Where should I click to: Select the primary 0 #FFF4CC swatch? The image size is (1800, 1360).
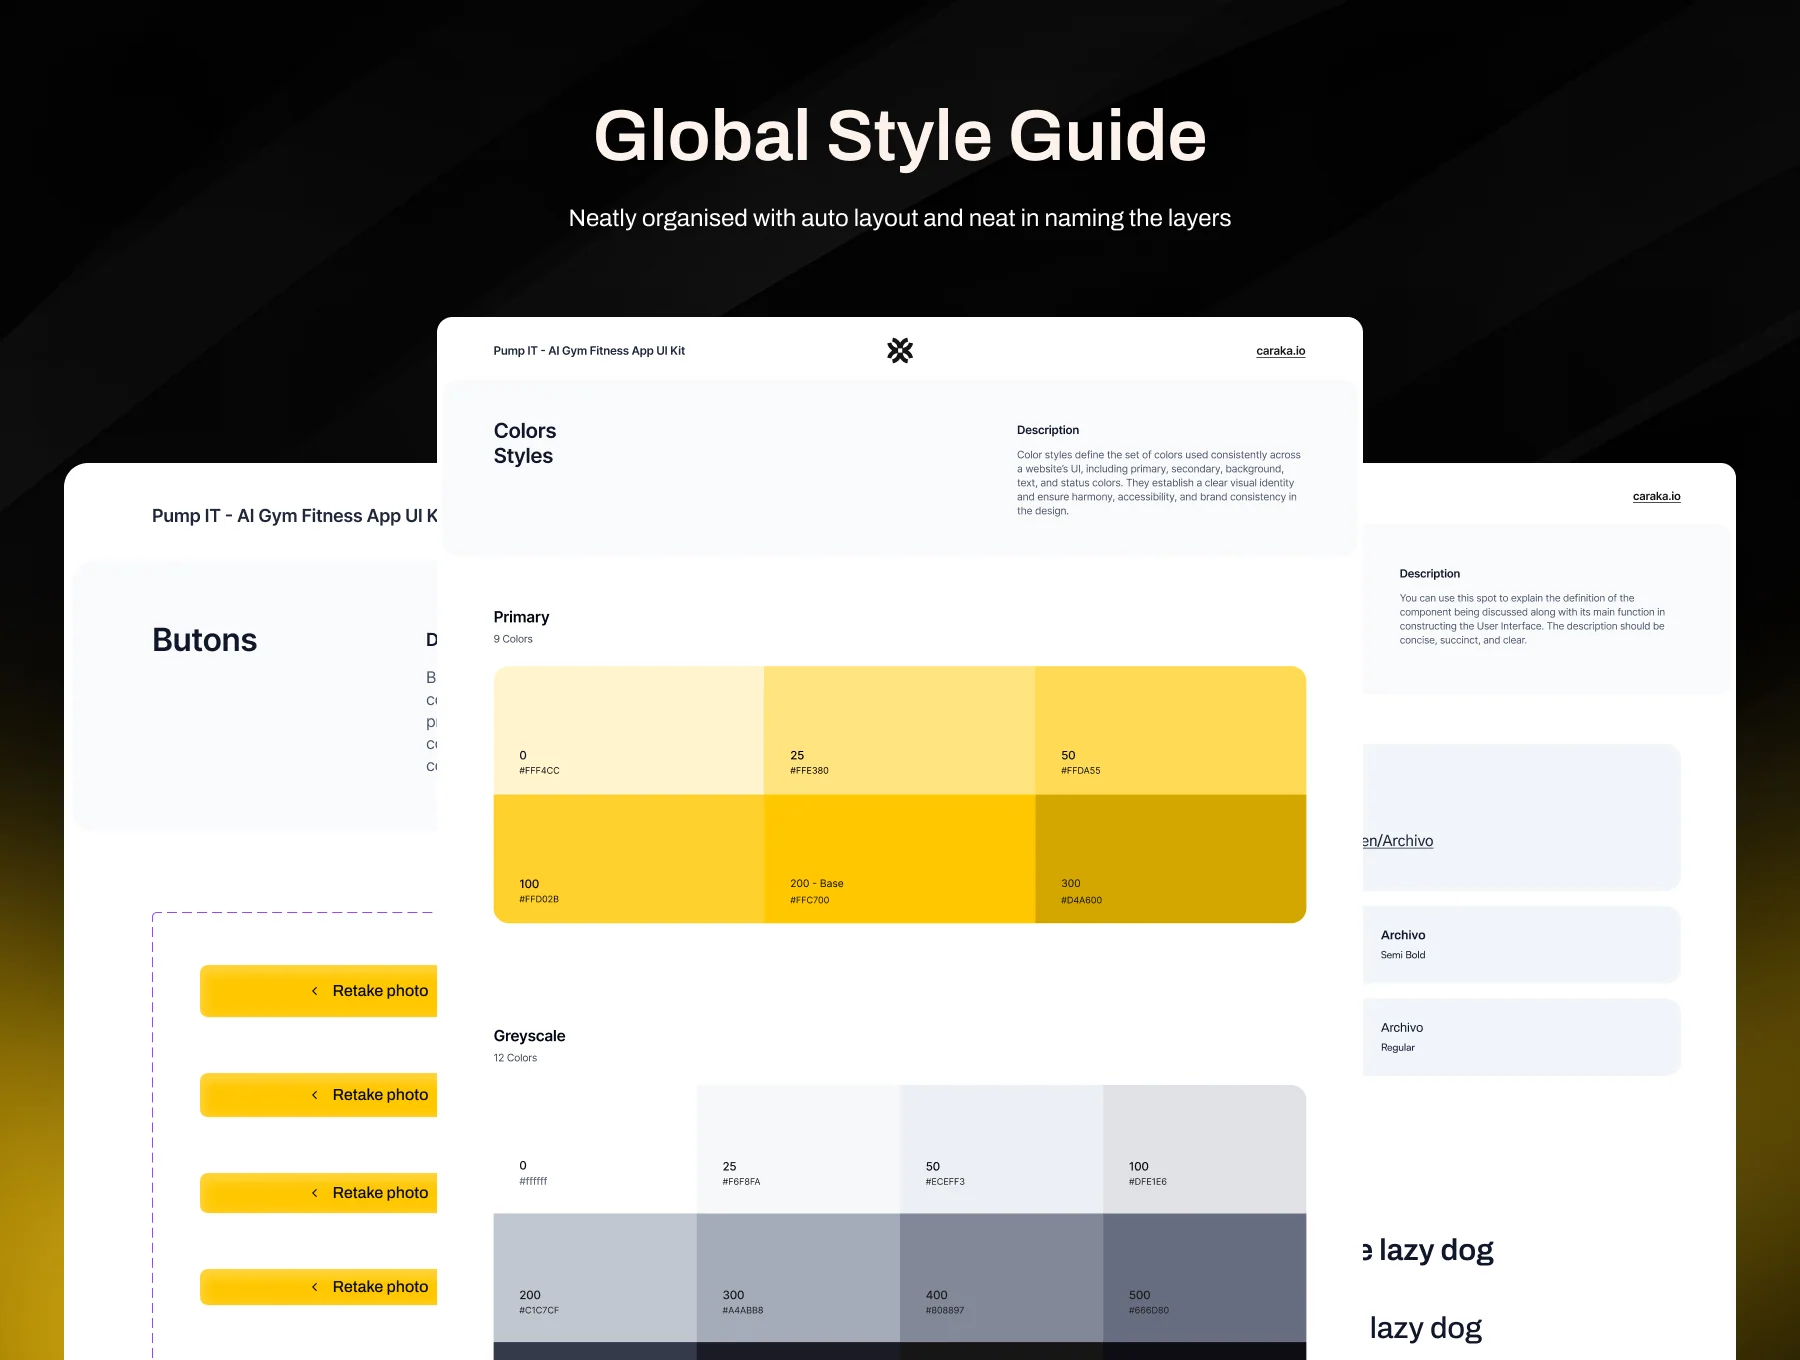coord(629,730)
